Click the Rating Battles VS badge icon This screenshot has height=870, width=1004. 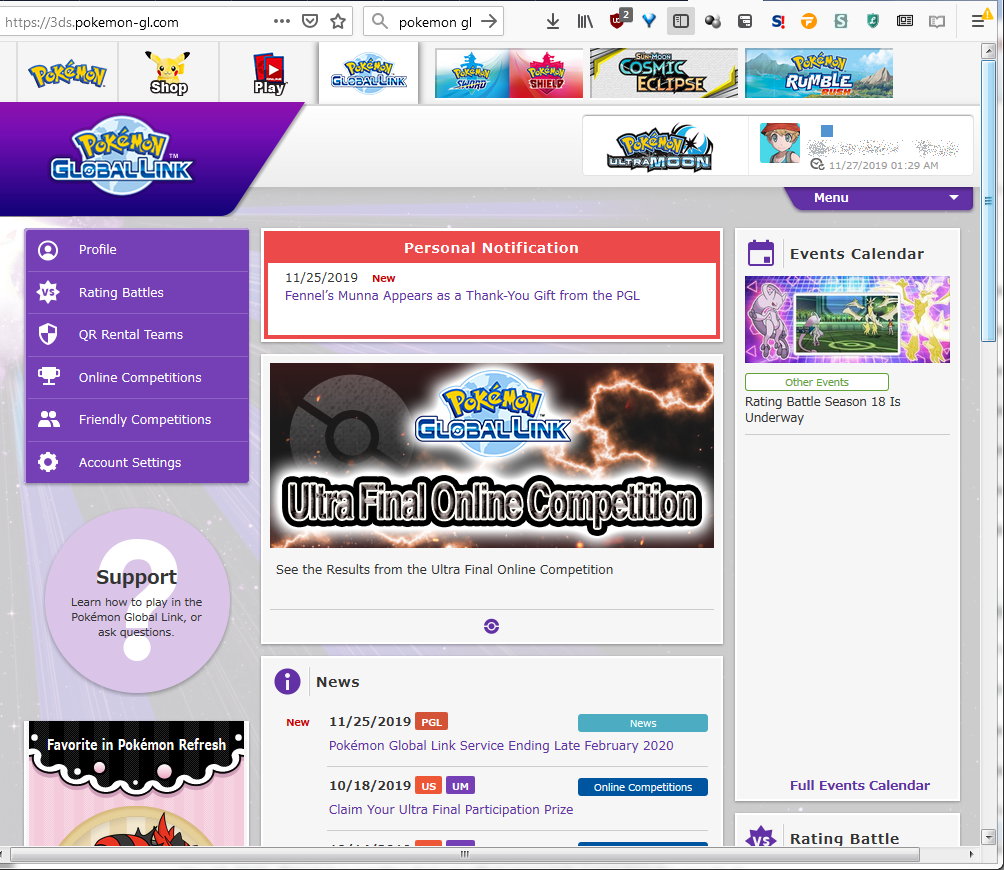[x=48, y=293]
